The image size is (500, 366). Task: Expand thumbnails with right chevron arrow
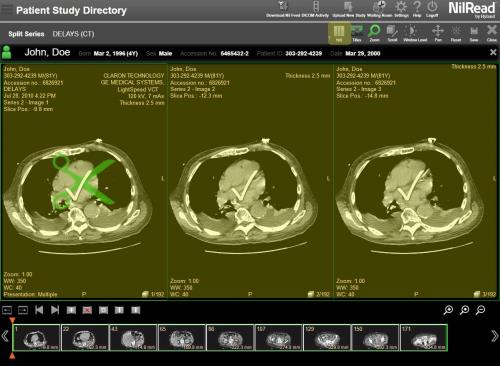click(x=494, y=336)
